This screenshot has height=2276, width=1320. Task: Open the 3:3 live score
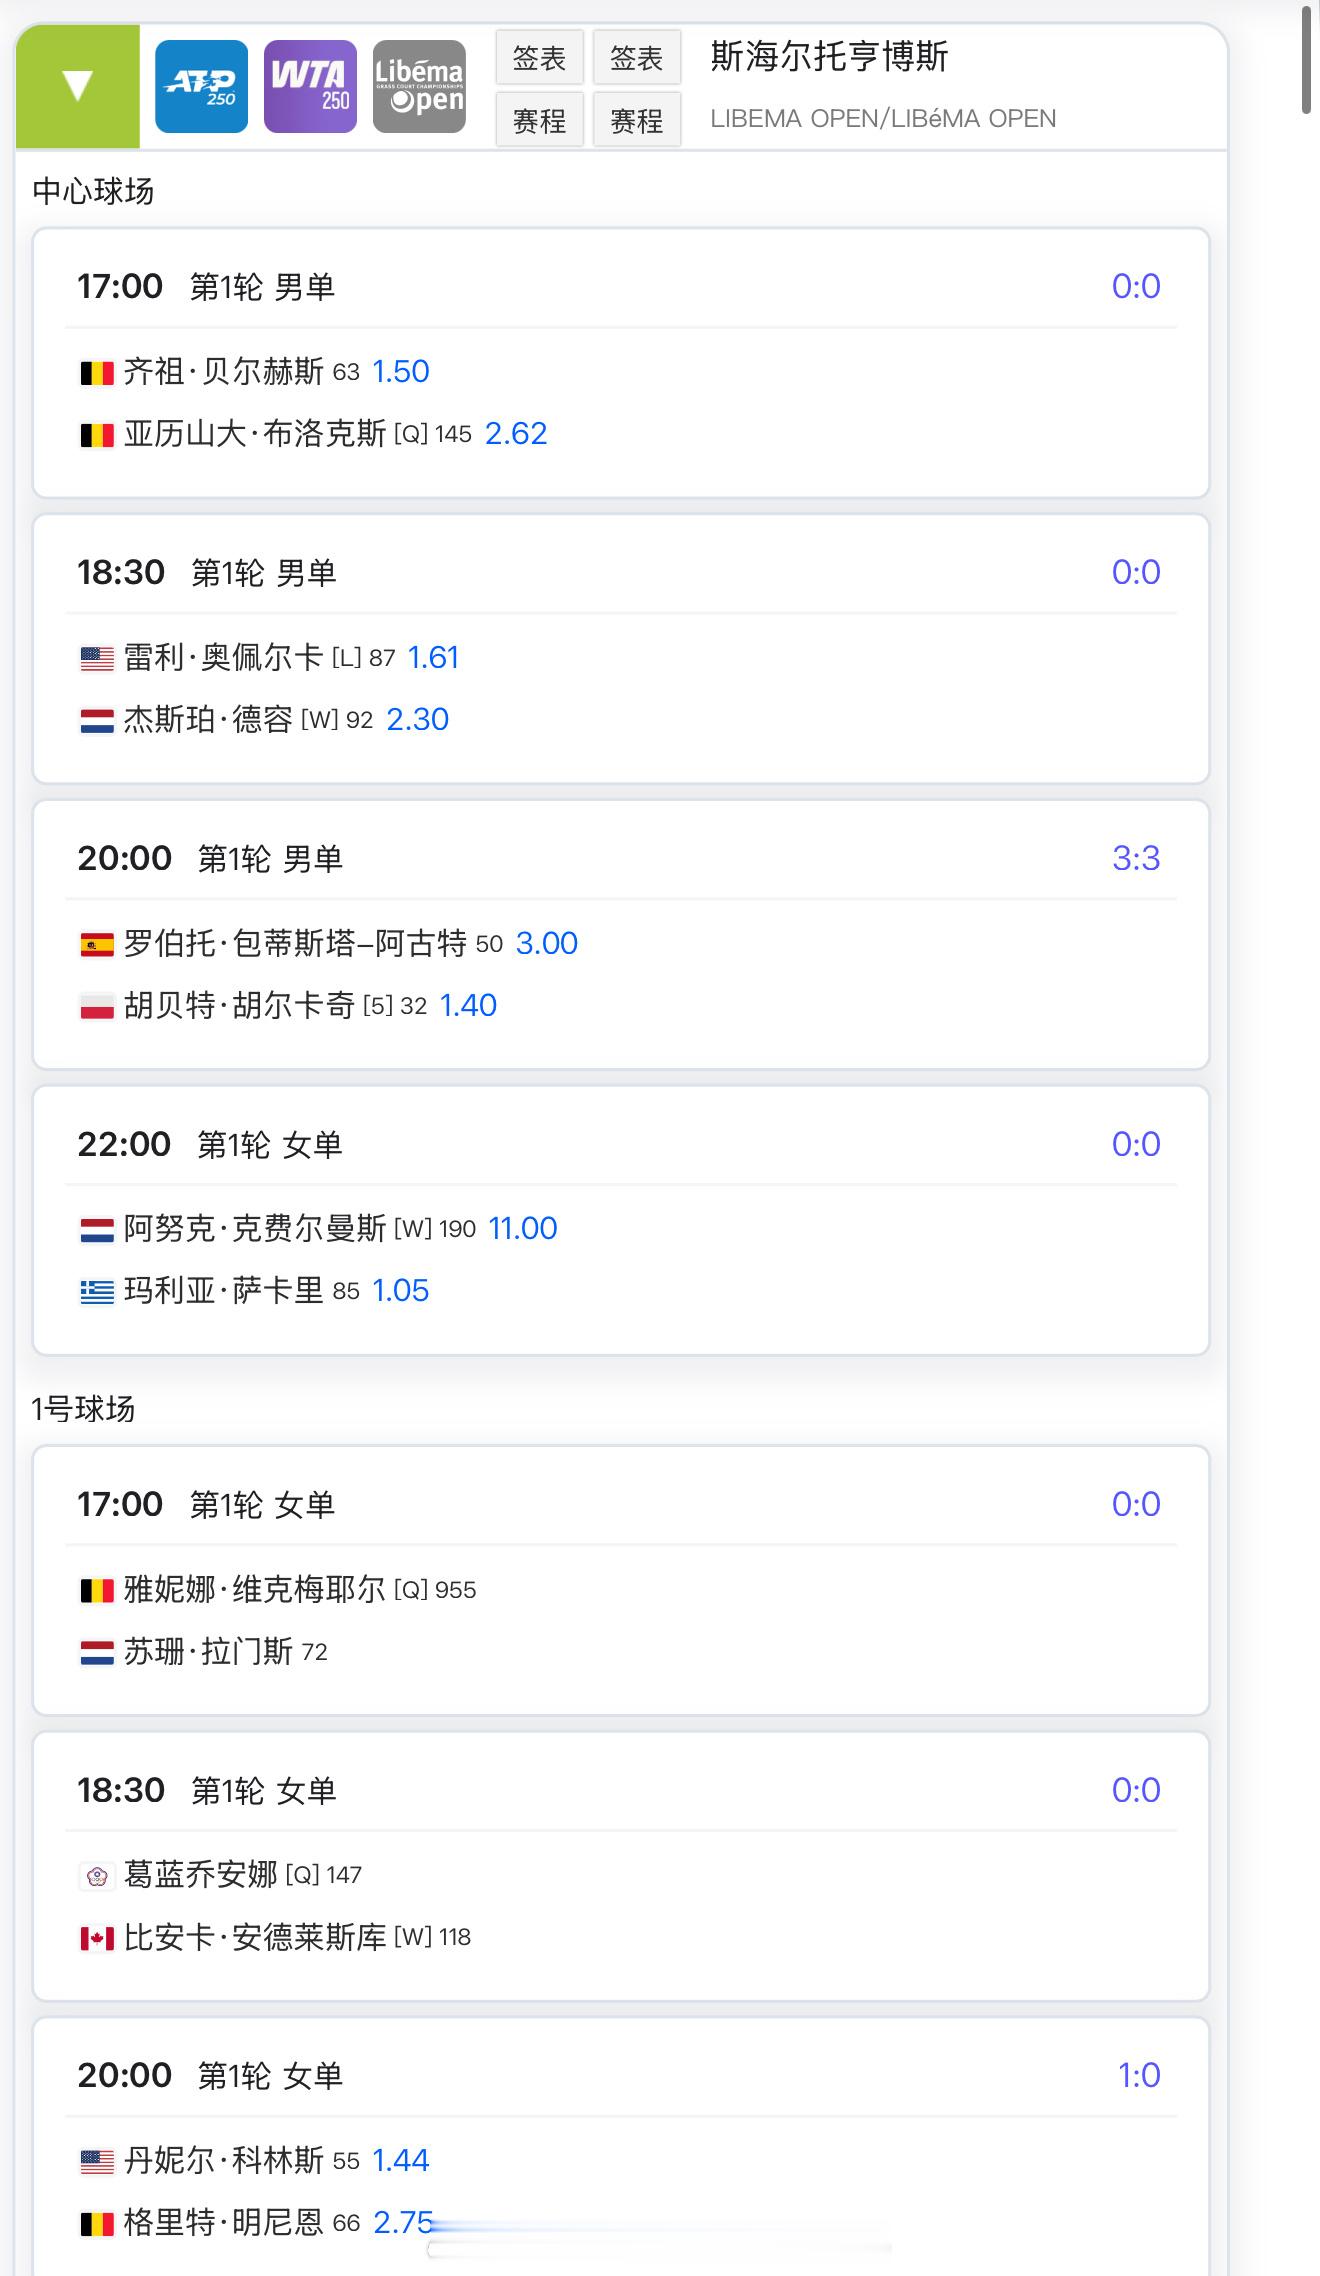[1135, 858]
